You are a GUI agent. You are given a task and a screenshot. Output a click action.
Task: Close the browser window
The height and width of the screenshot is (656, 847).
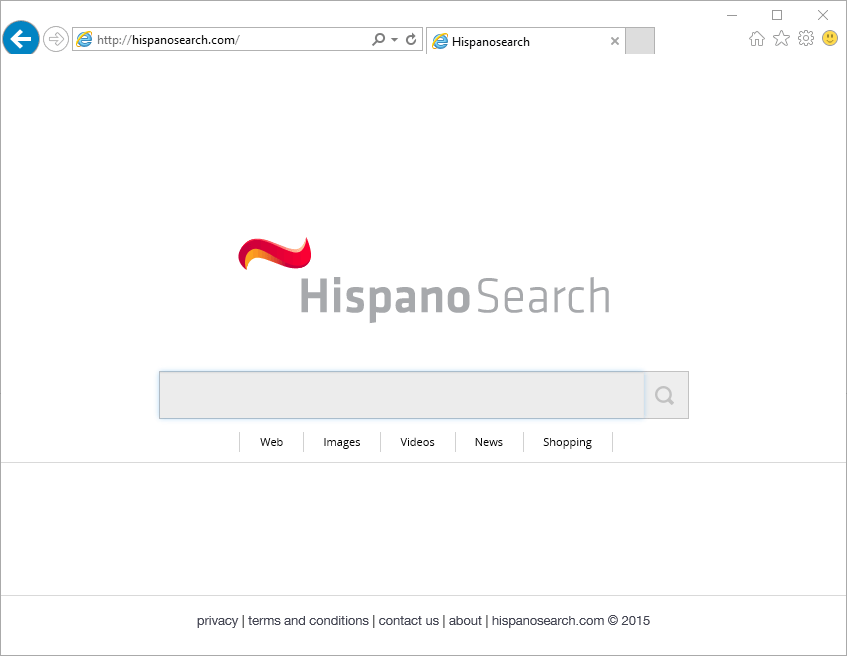pyautogui.click(x=823, y=15)
